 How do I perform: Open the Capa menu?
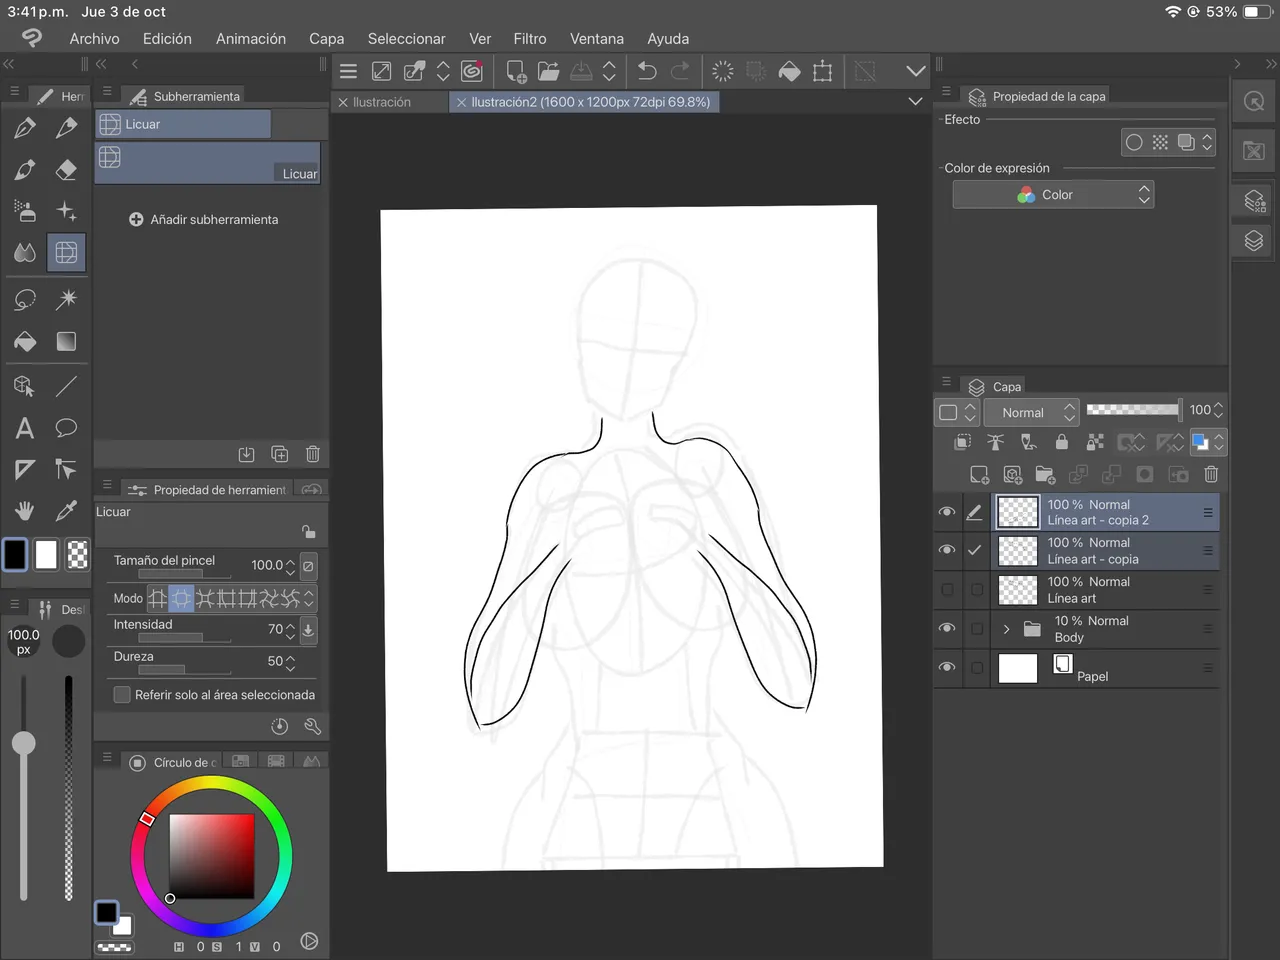pos(326,38)
